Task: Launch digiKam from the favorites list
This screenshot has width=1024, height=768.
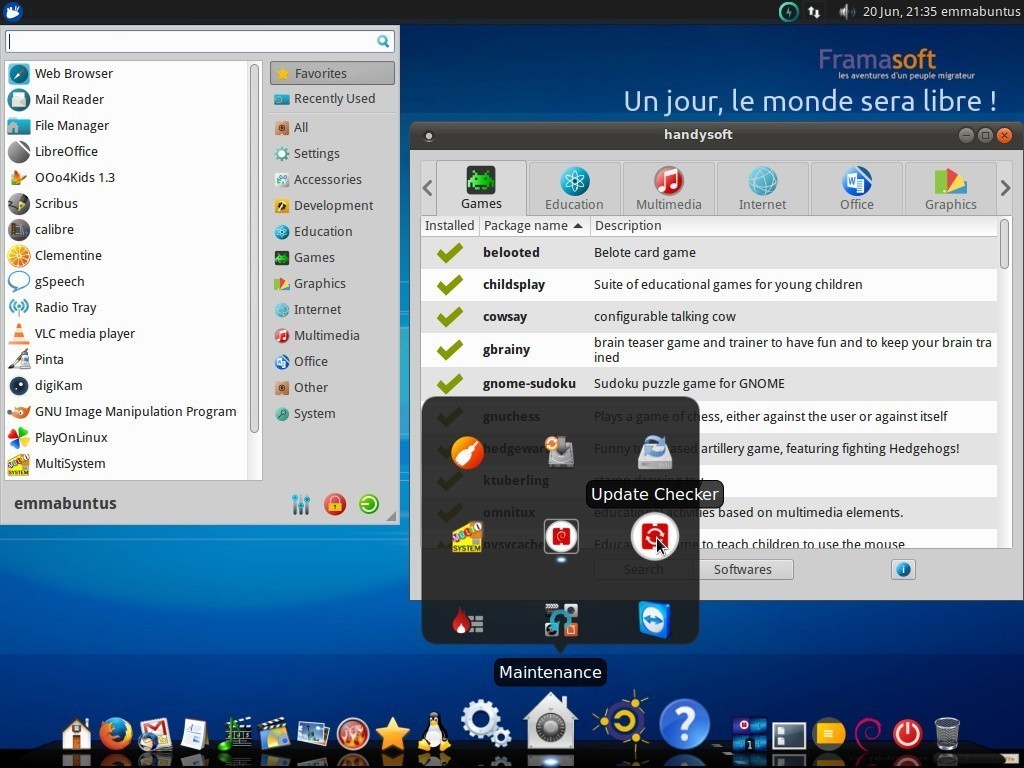Action: click(x=127, y=385)
